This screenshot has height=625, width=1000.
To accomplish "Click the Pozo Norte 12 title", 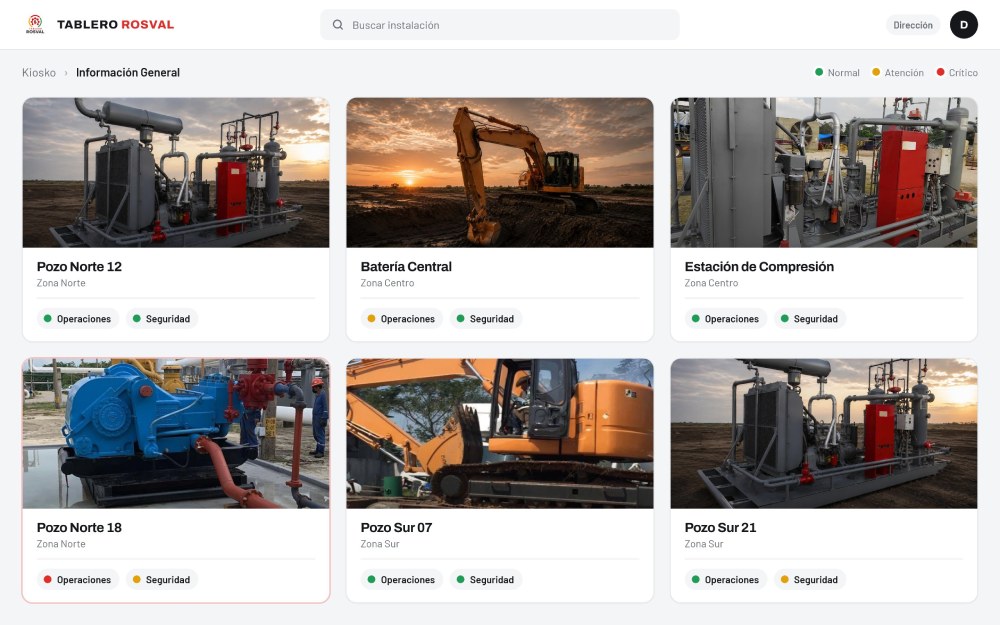I will pyautogui.click(x=79, y=267).
